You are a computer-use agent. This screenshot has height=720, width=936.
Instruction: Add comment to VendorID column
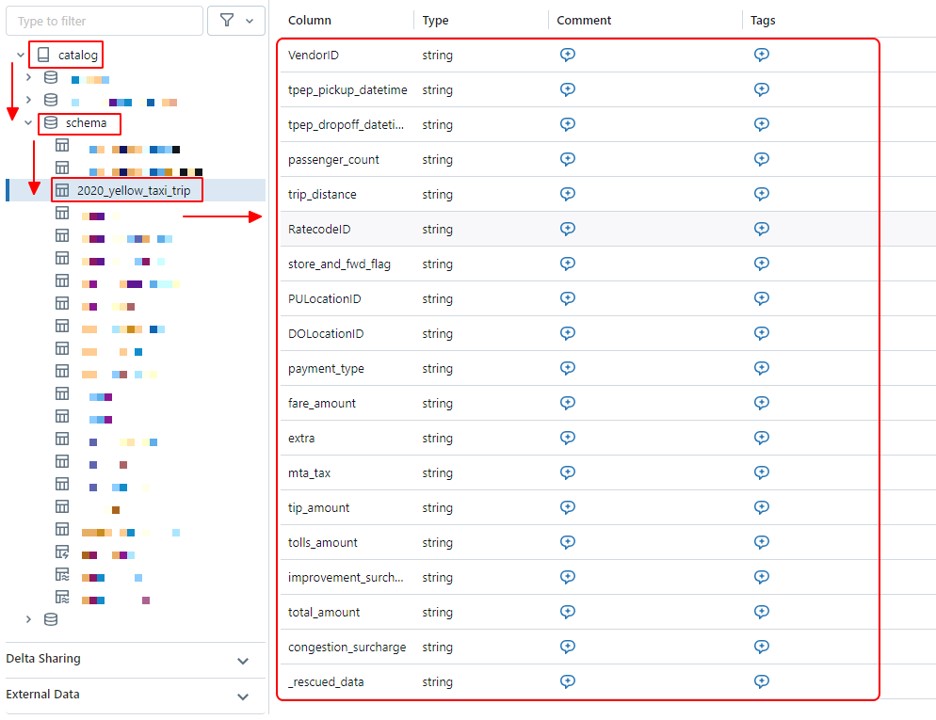(567, 55)
